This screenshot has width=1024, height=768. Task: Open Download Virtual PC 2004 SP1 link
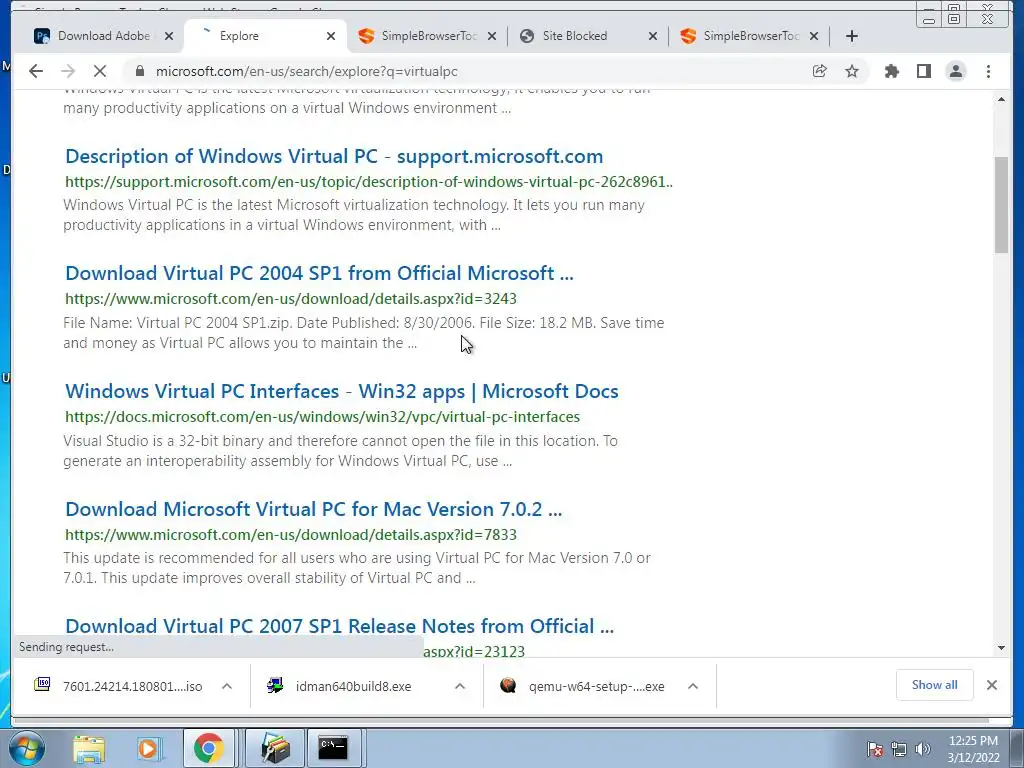click(319, 273)
